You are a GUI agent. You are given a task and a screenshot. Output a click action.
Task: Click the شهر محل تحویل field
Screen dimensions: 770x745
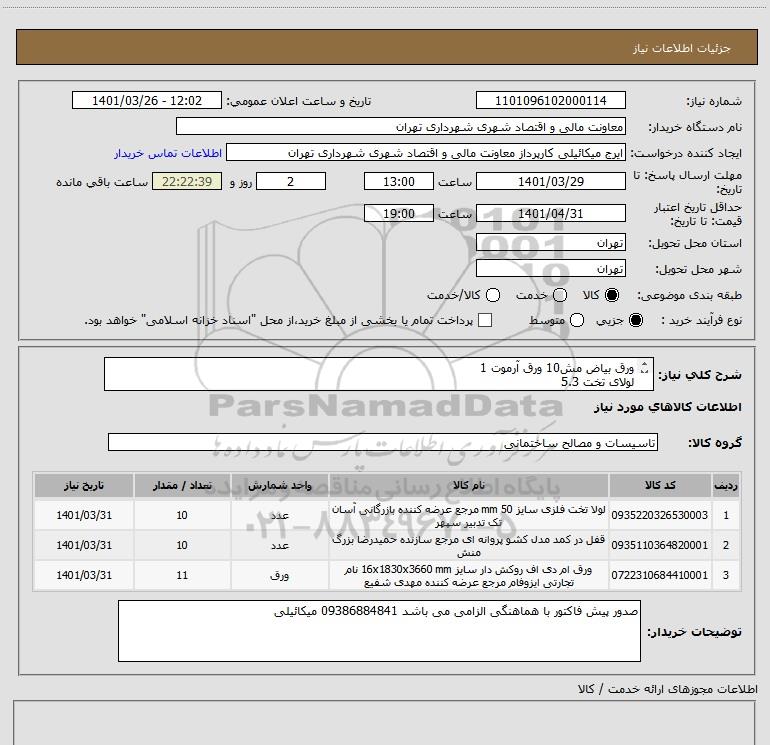pos(550,269)
